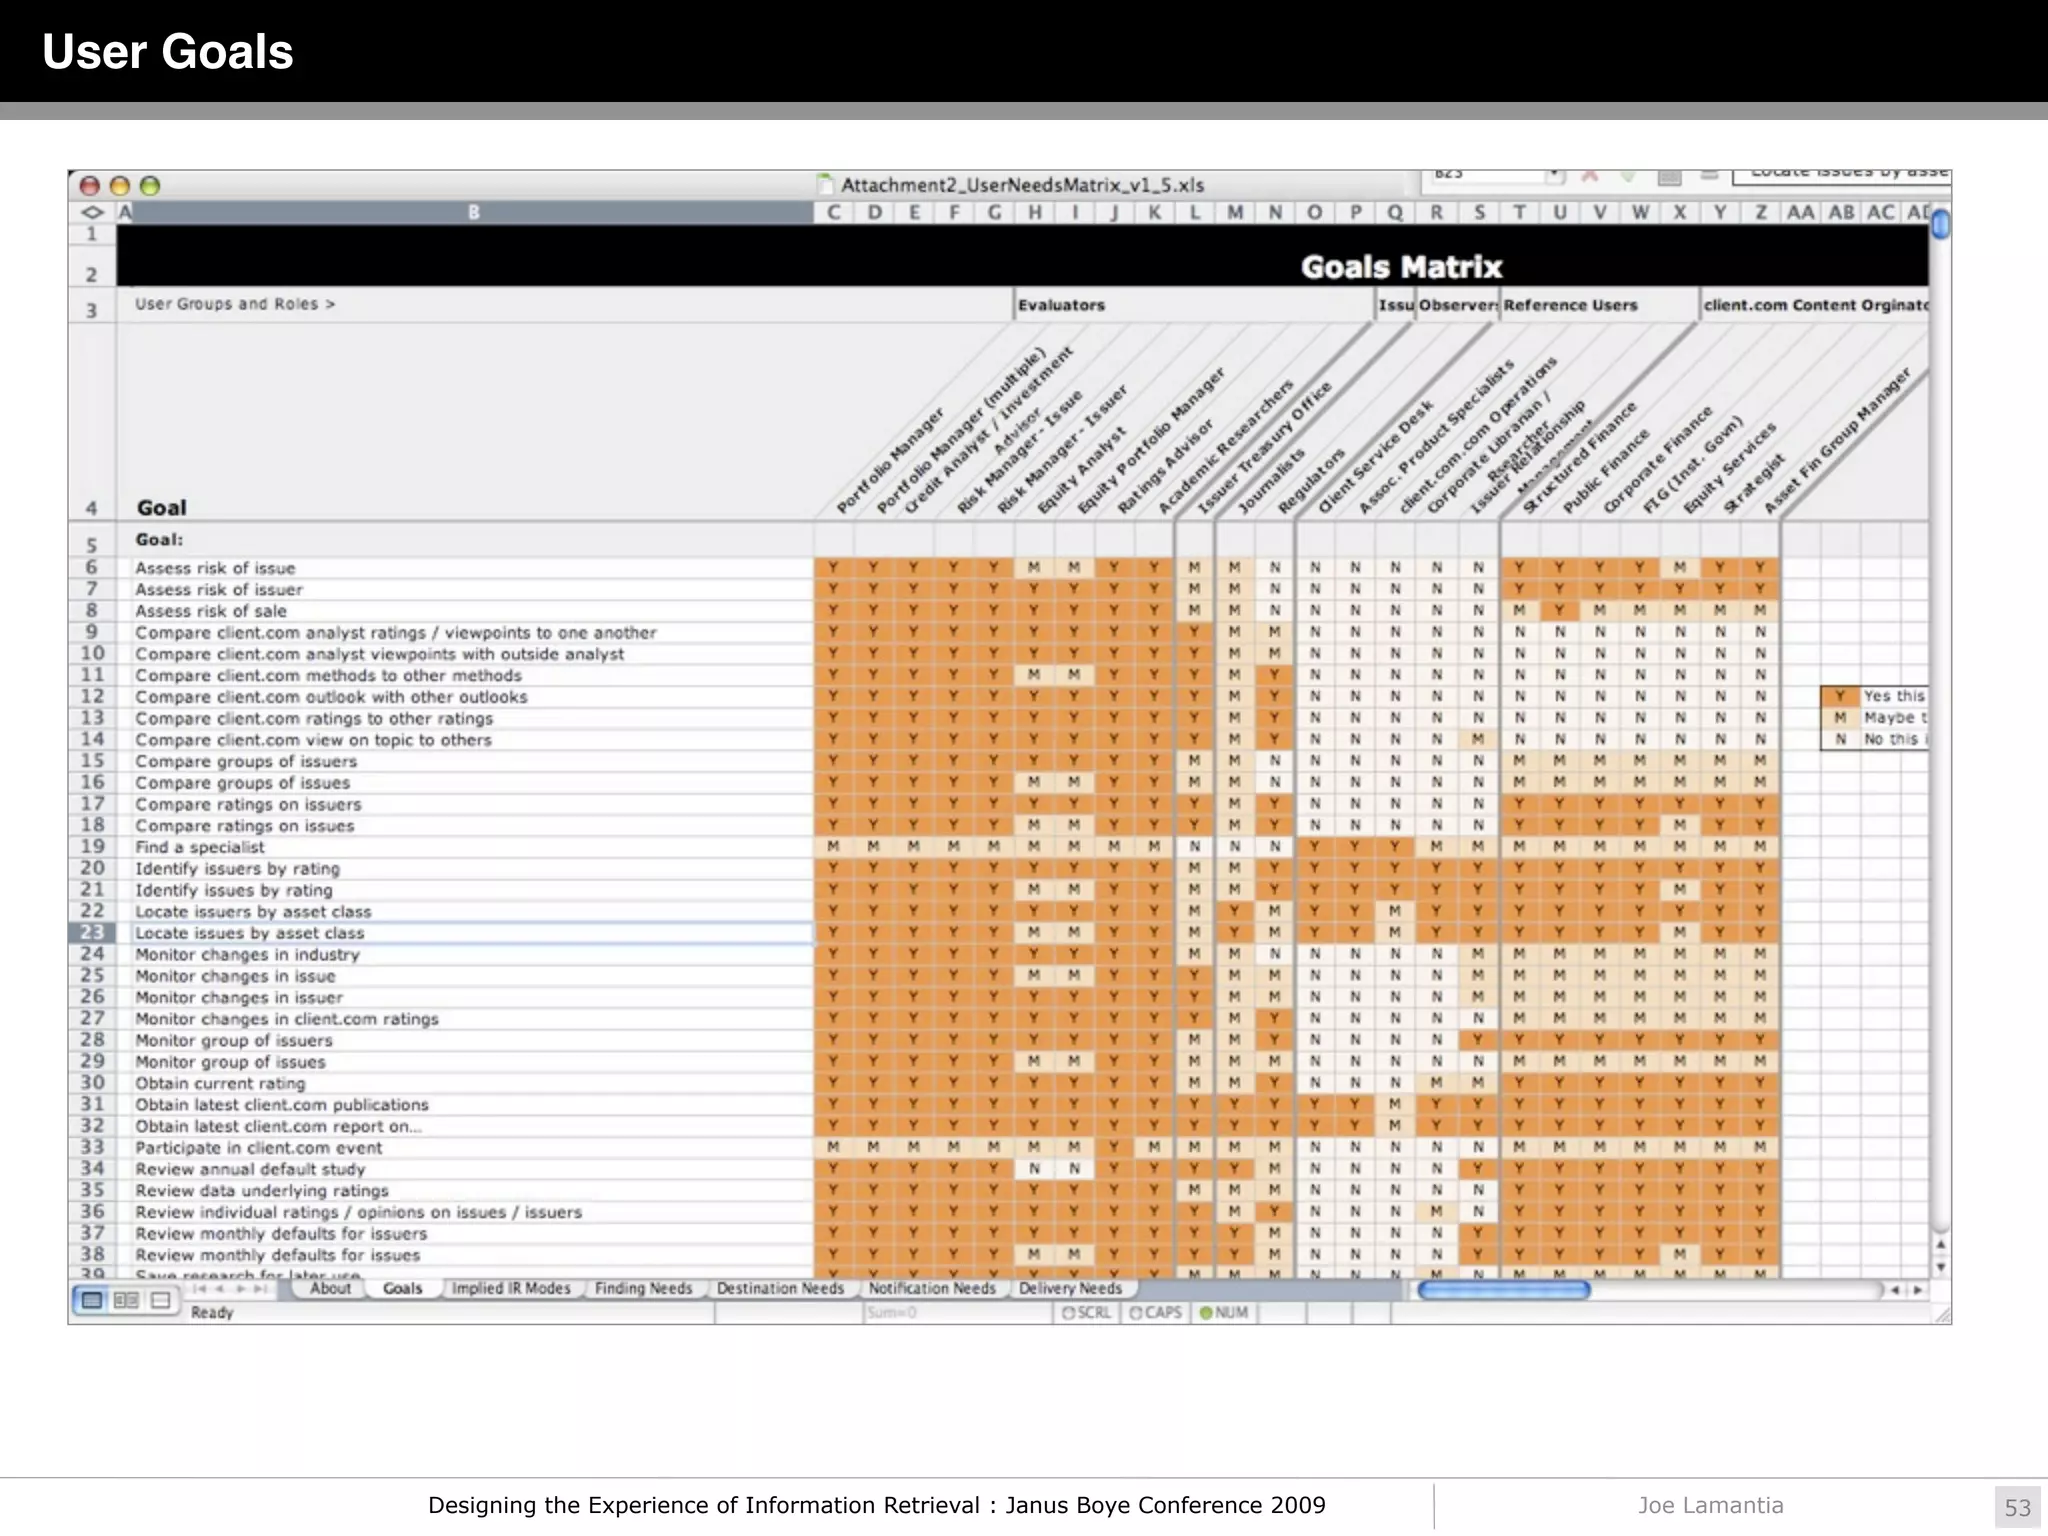
Task: Open the Name Box dropdown arrow
Action: pos(1554,176)
